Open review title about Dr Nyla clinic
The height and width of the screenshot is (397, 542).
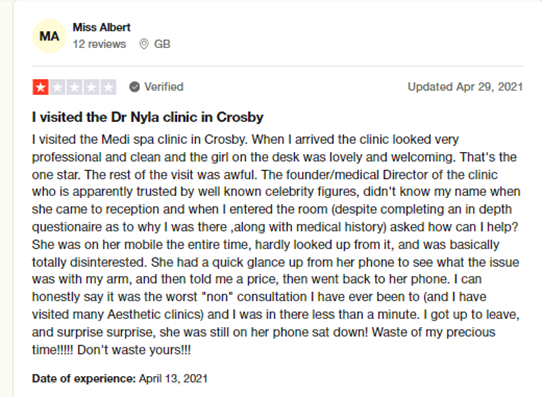click(x=148, y=117)
